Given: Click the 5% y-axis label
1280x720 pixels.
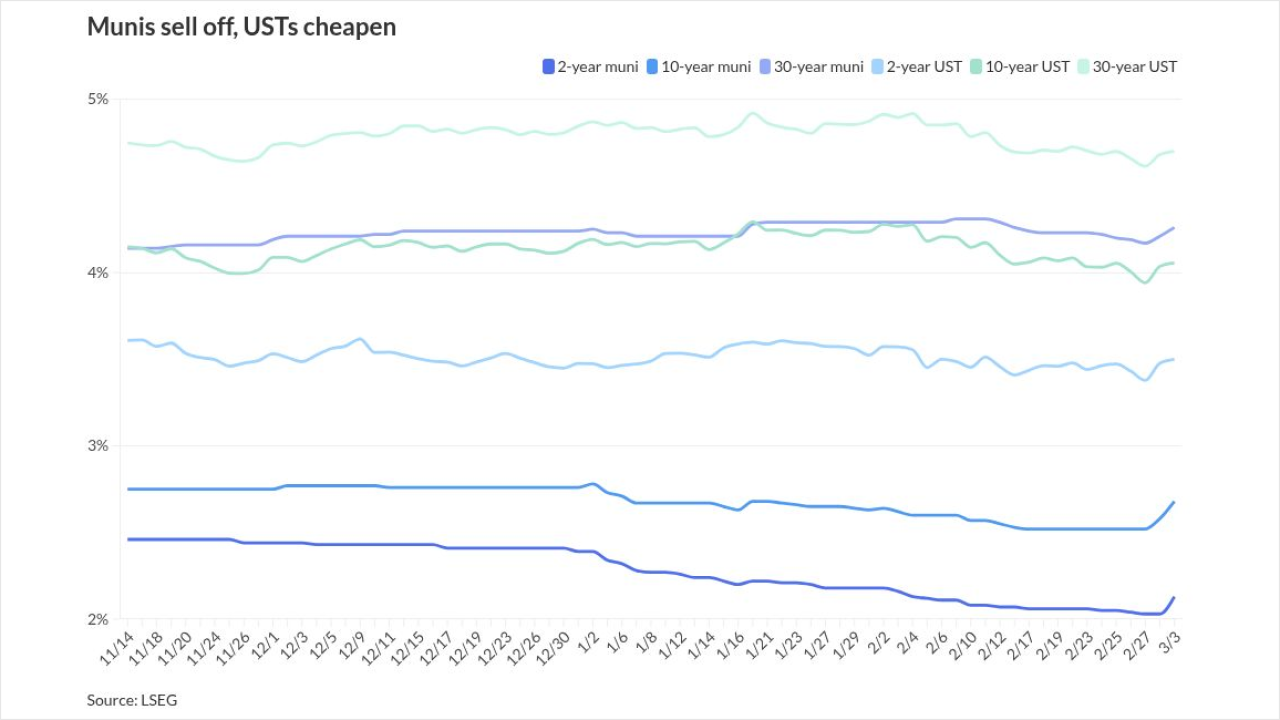Looking at the screenshot, I should point(98,99).
